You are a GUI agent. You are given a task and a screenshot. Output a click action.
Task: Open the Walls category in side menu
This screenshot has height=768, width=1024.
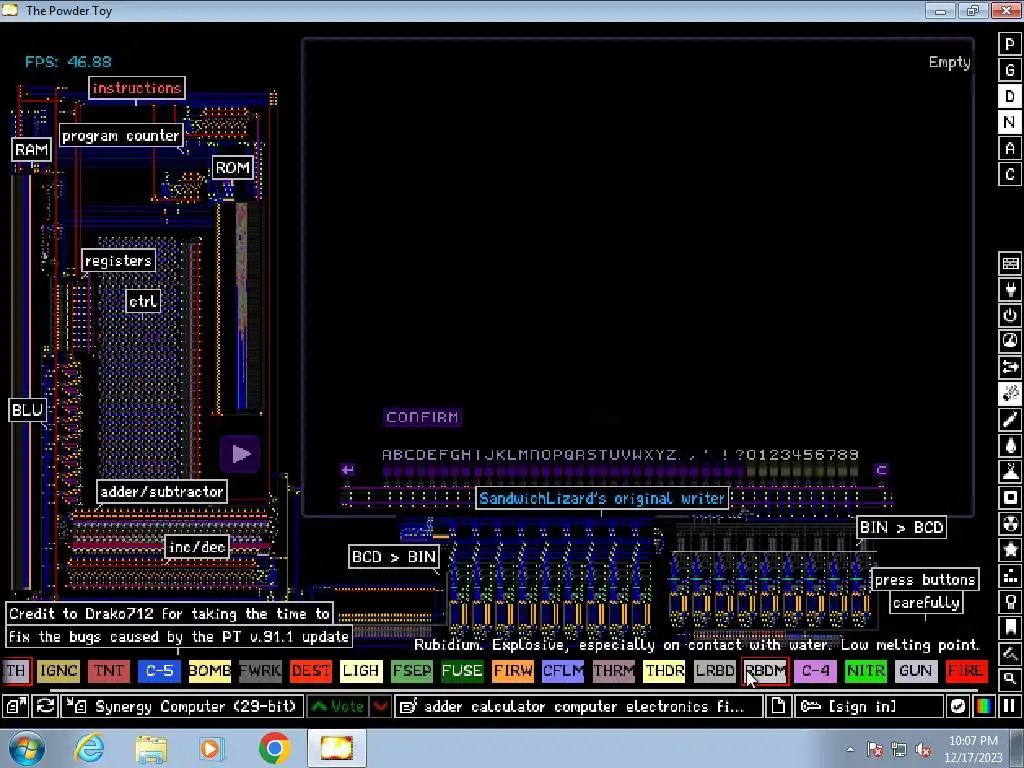(x=1010, y=263)
